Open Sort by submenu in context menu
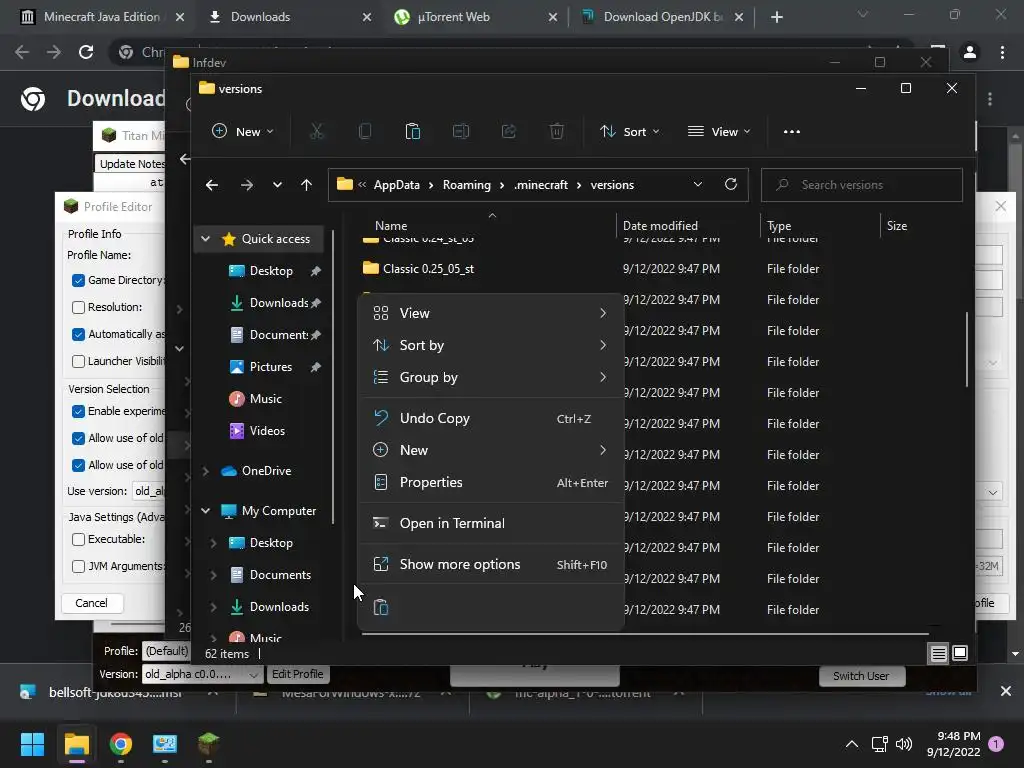 click(x=490, y=345)
